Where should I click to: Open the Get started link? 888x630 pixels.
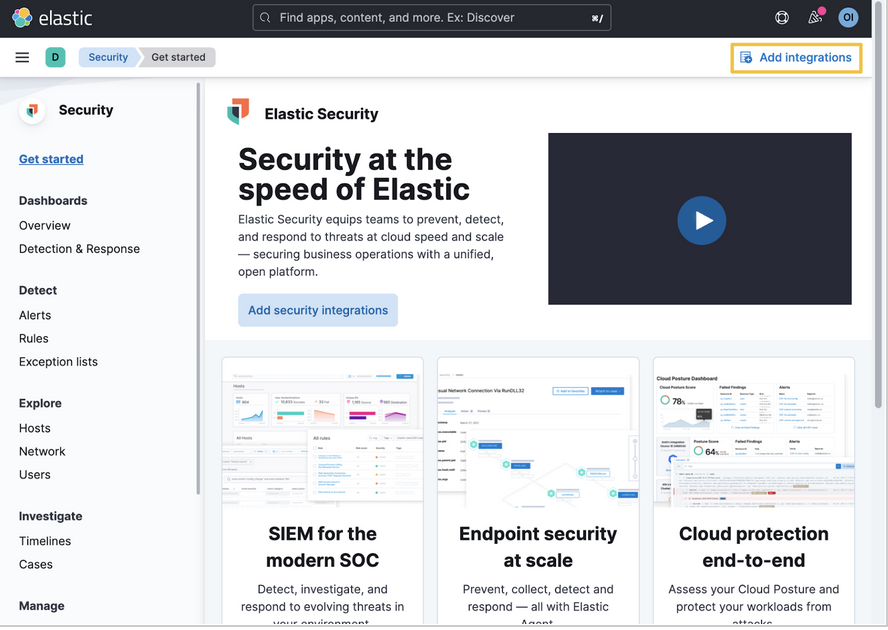[51, 158]
